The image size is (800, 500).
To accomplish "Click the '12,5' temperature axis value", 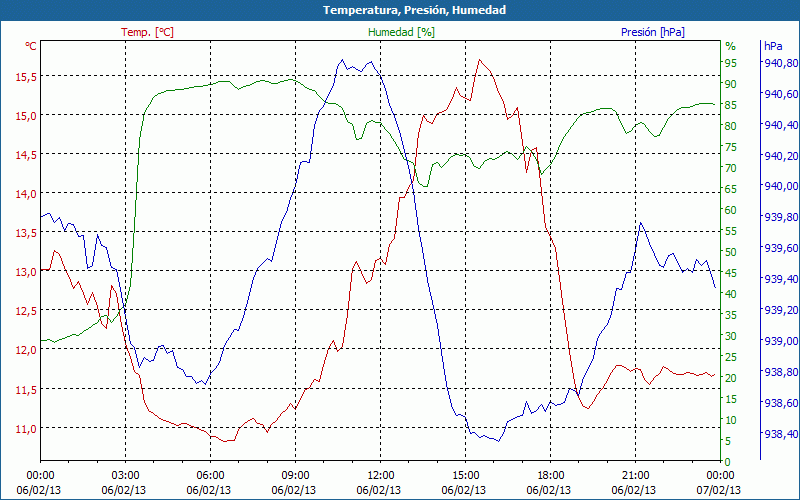I will click(26, 311).
